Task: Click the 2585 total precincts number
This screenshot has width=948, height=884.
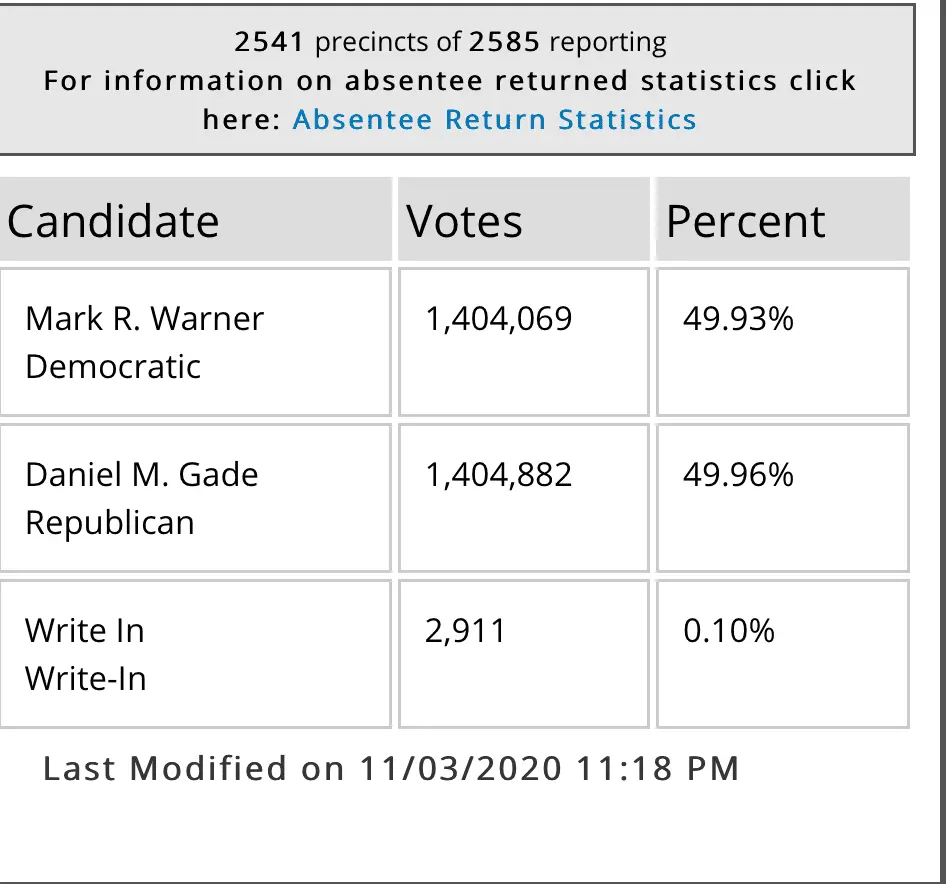Action: [x=505, y=42]
